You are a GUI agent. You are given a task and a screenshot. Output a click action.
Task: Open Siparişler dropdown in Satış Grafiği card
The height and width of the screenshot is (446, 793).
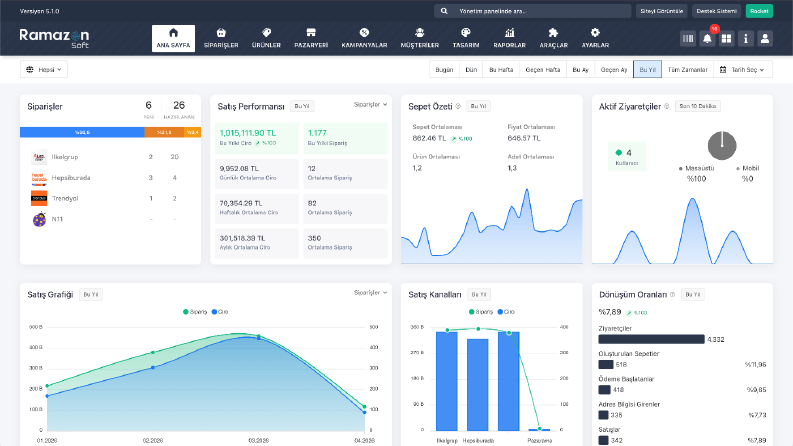click(370, 293)
